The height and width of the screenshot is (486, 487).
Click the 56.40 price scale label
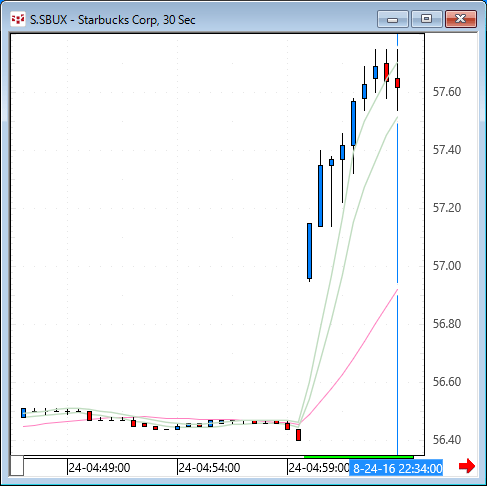tap(447, 440)
